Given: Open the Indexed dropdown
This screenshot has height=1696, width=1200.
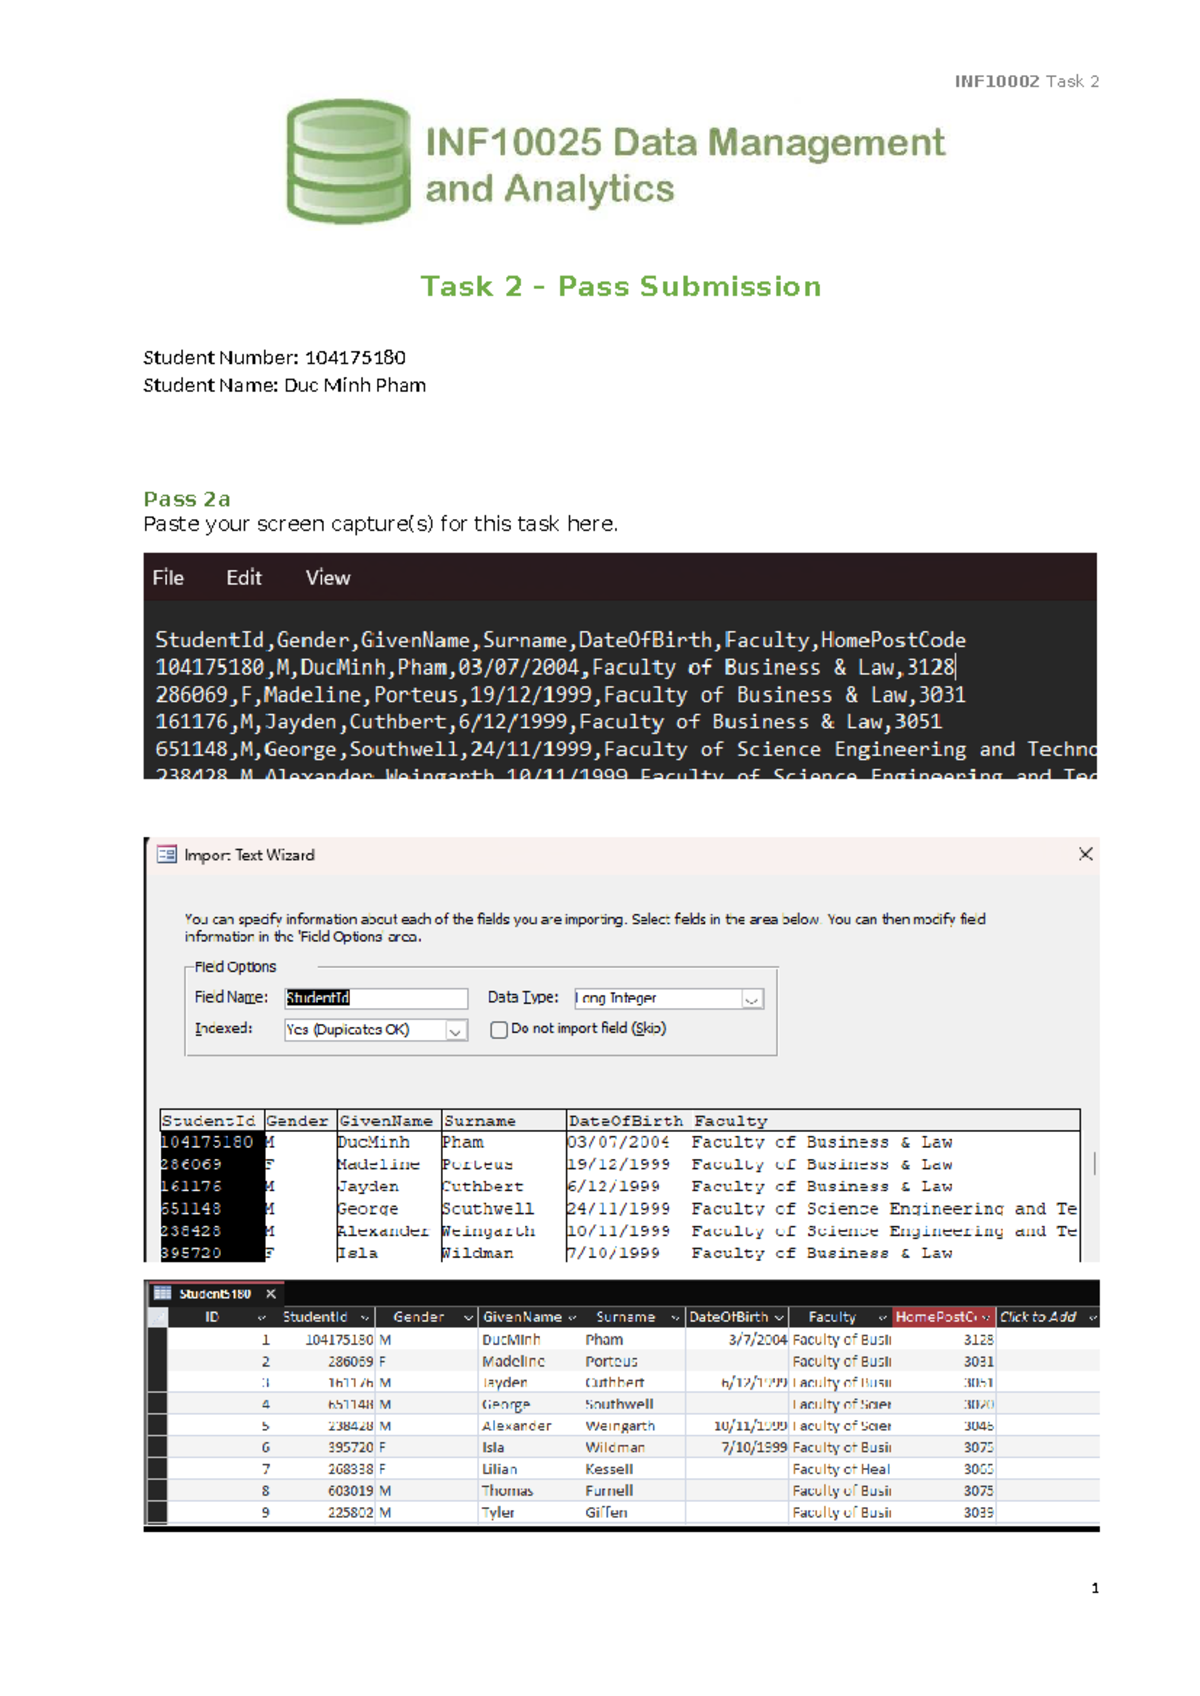Looking at the screenshot, I should click(456, 1030).
